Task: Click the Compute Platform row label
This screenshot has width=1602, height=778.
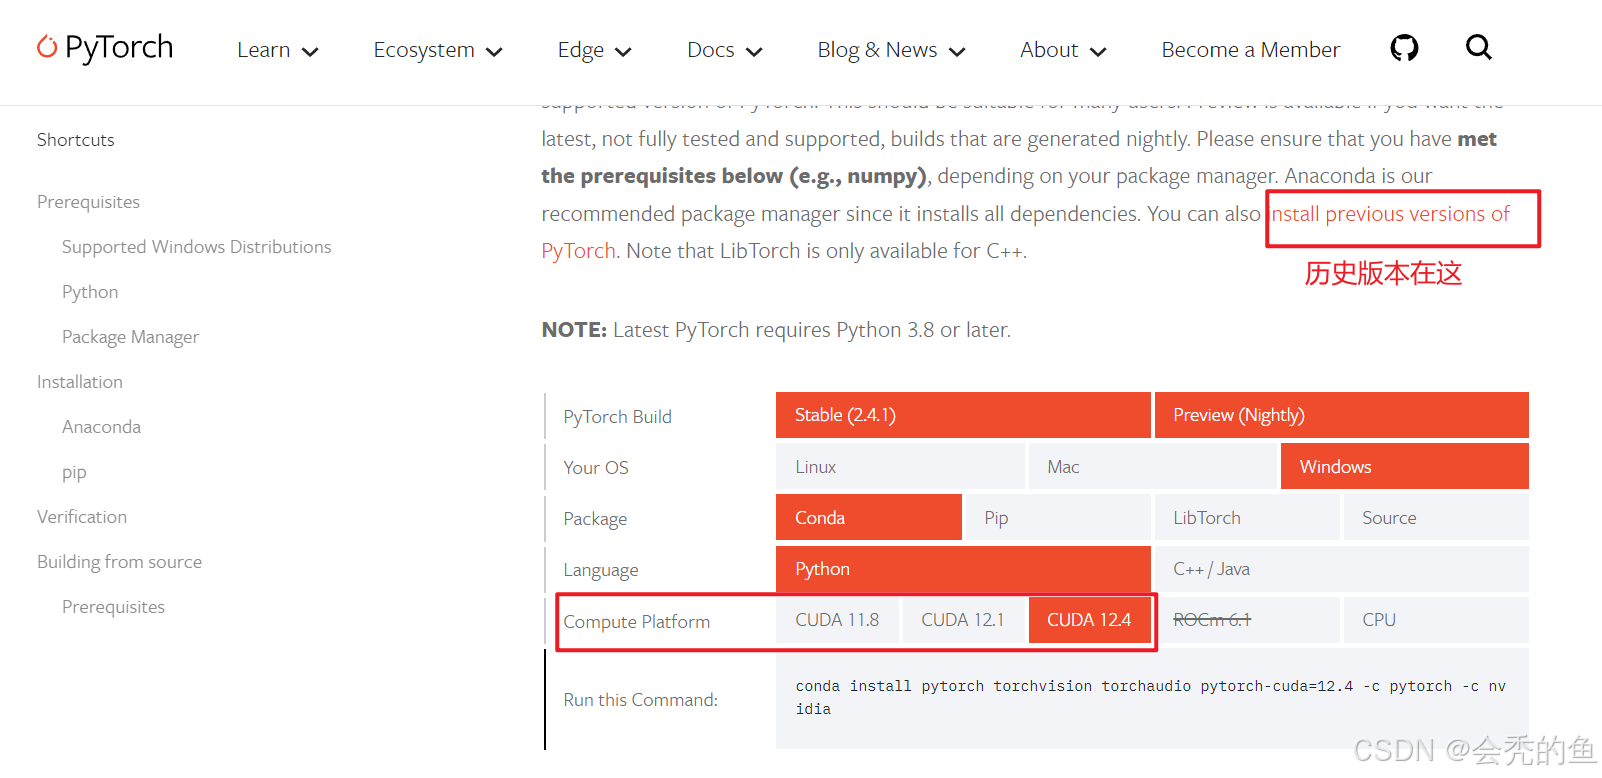Action: pos(636,622)
